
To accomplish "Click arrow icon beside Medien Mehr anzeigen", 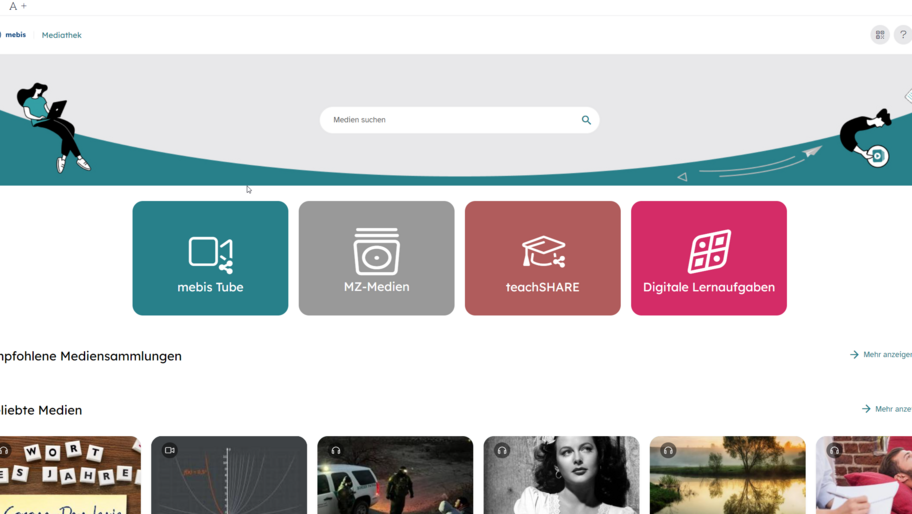I will click(x=866, y=409).
